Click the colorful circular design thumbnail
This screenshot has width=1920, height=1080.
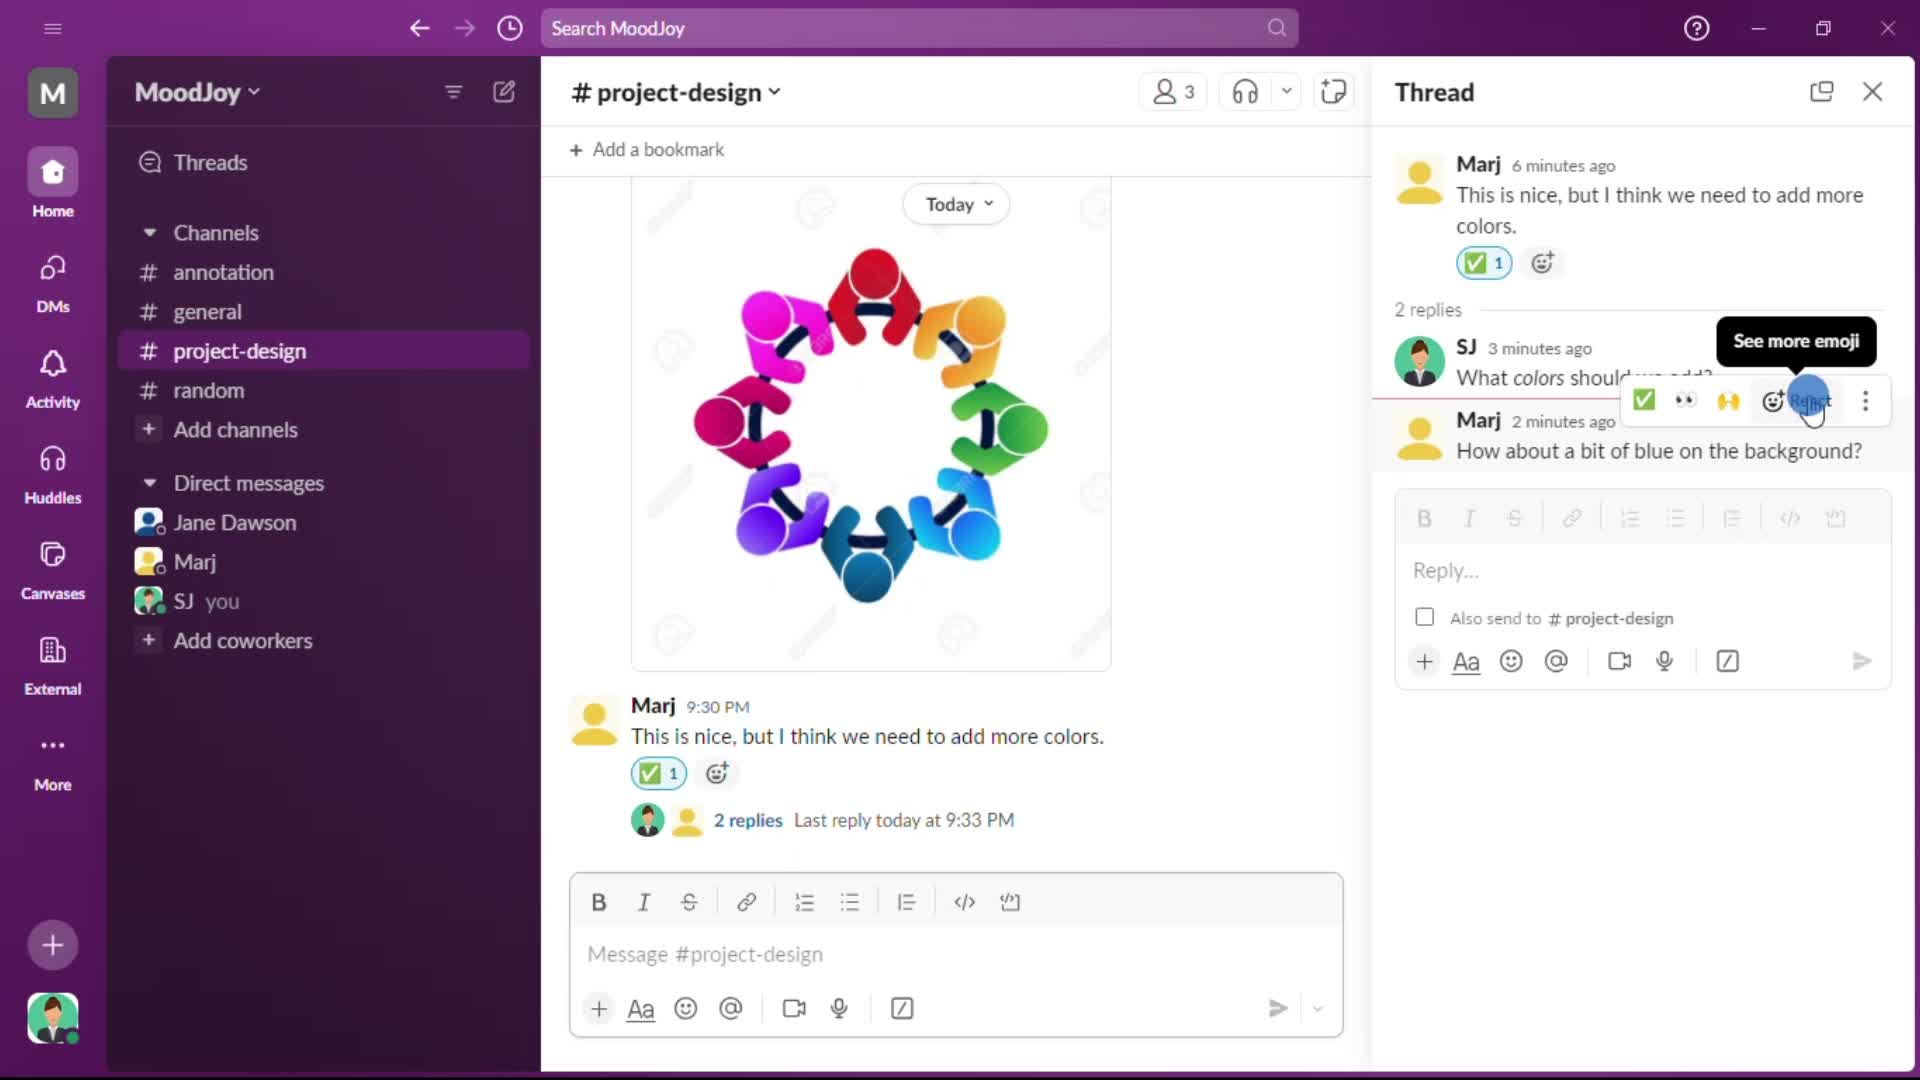pos(870,423)
